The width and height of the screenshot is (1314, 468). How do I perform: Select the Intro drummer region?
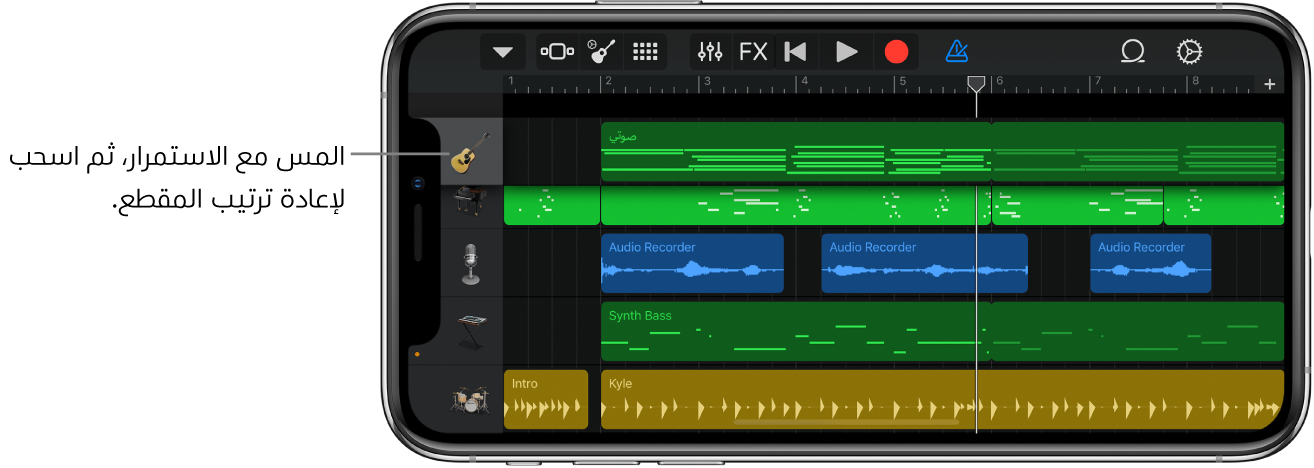click(x=545, y=399)
